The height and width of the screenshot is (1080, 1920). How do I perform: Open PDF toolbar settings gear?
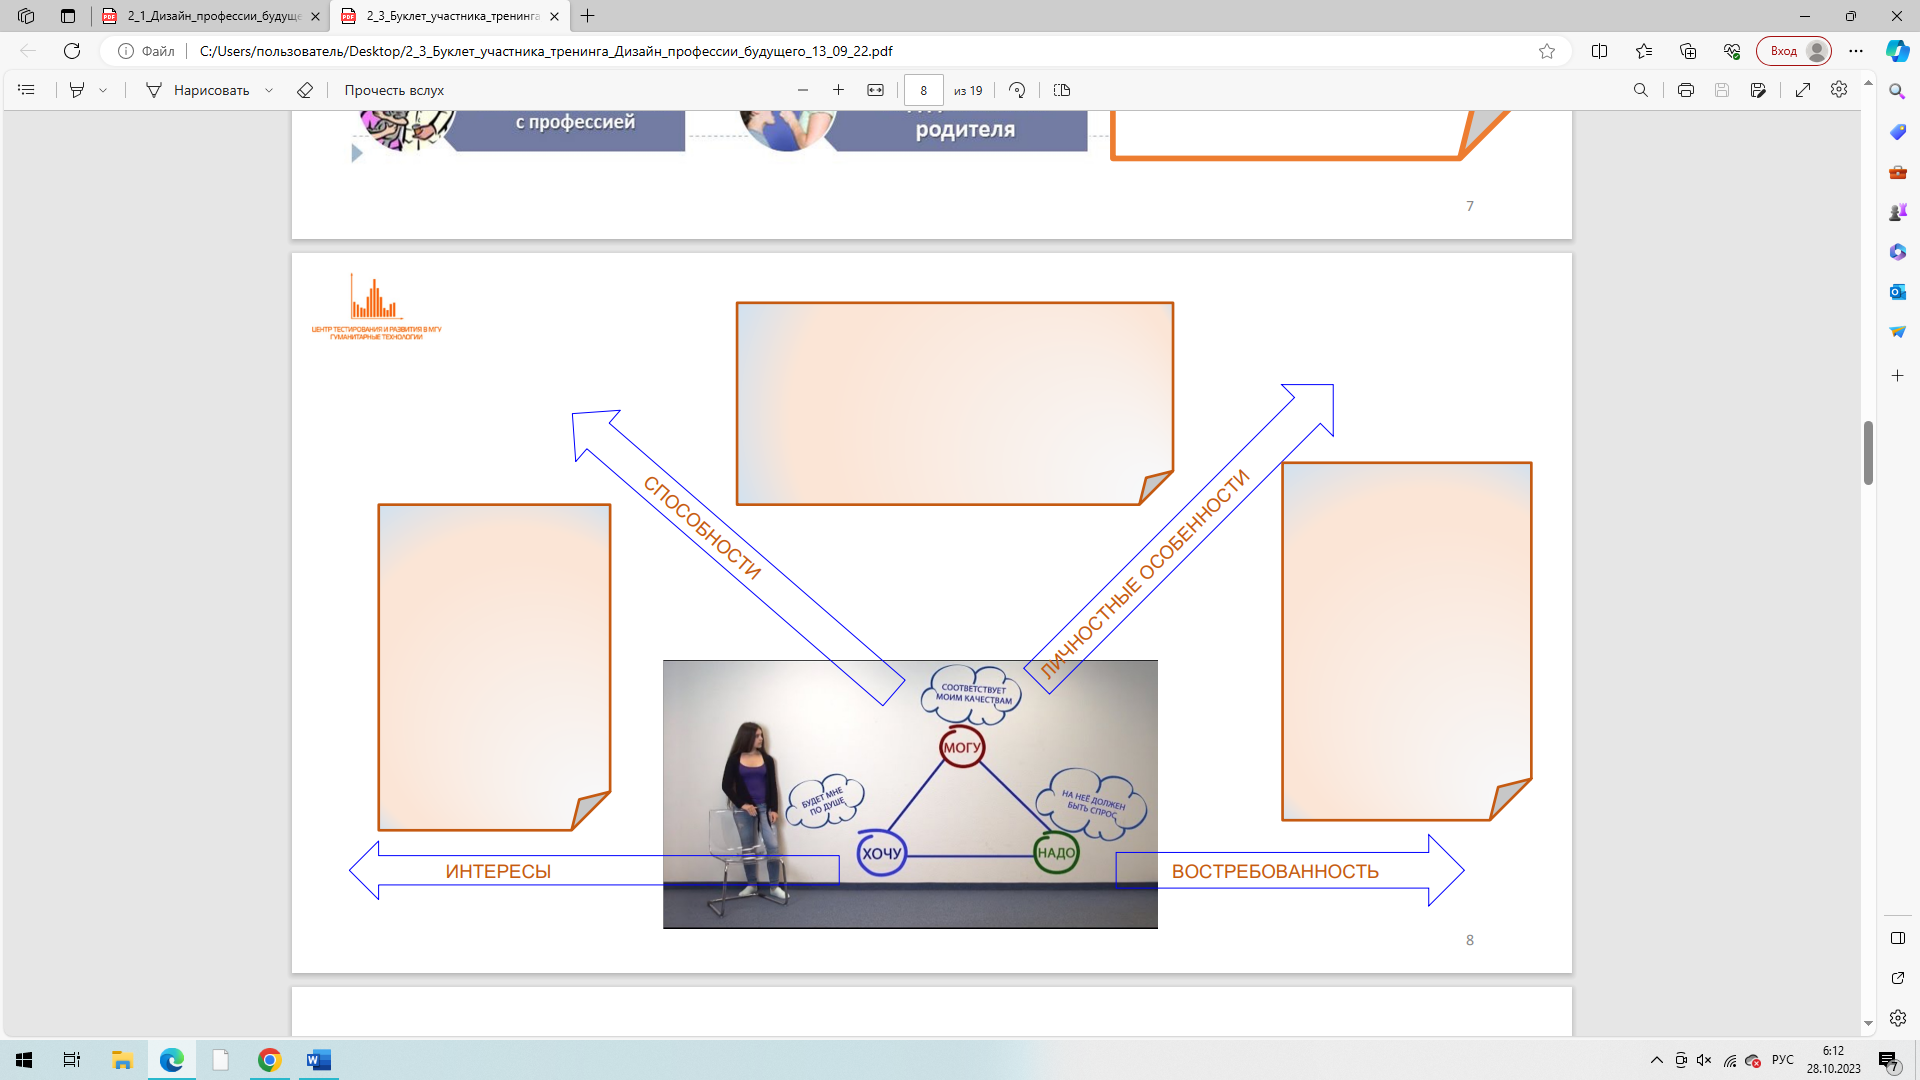(1839, 90)
